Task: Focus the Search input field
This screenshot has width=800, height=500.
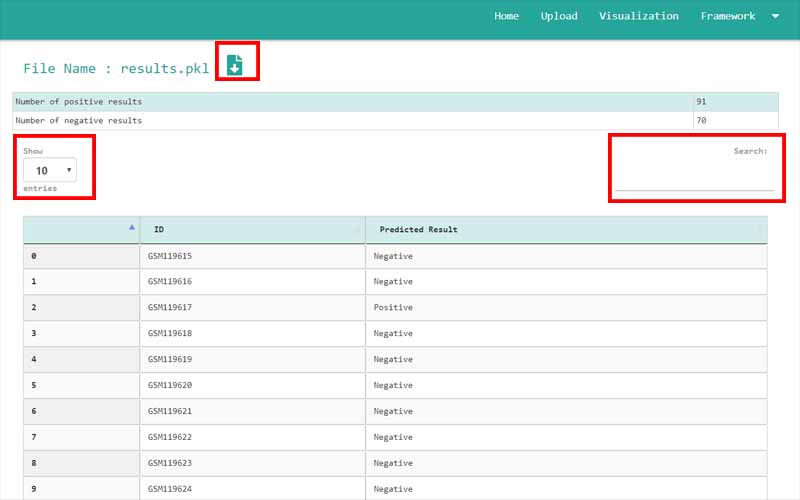Action: pyautogui.click(x=694, y=179)
